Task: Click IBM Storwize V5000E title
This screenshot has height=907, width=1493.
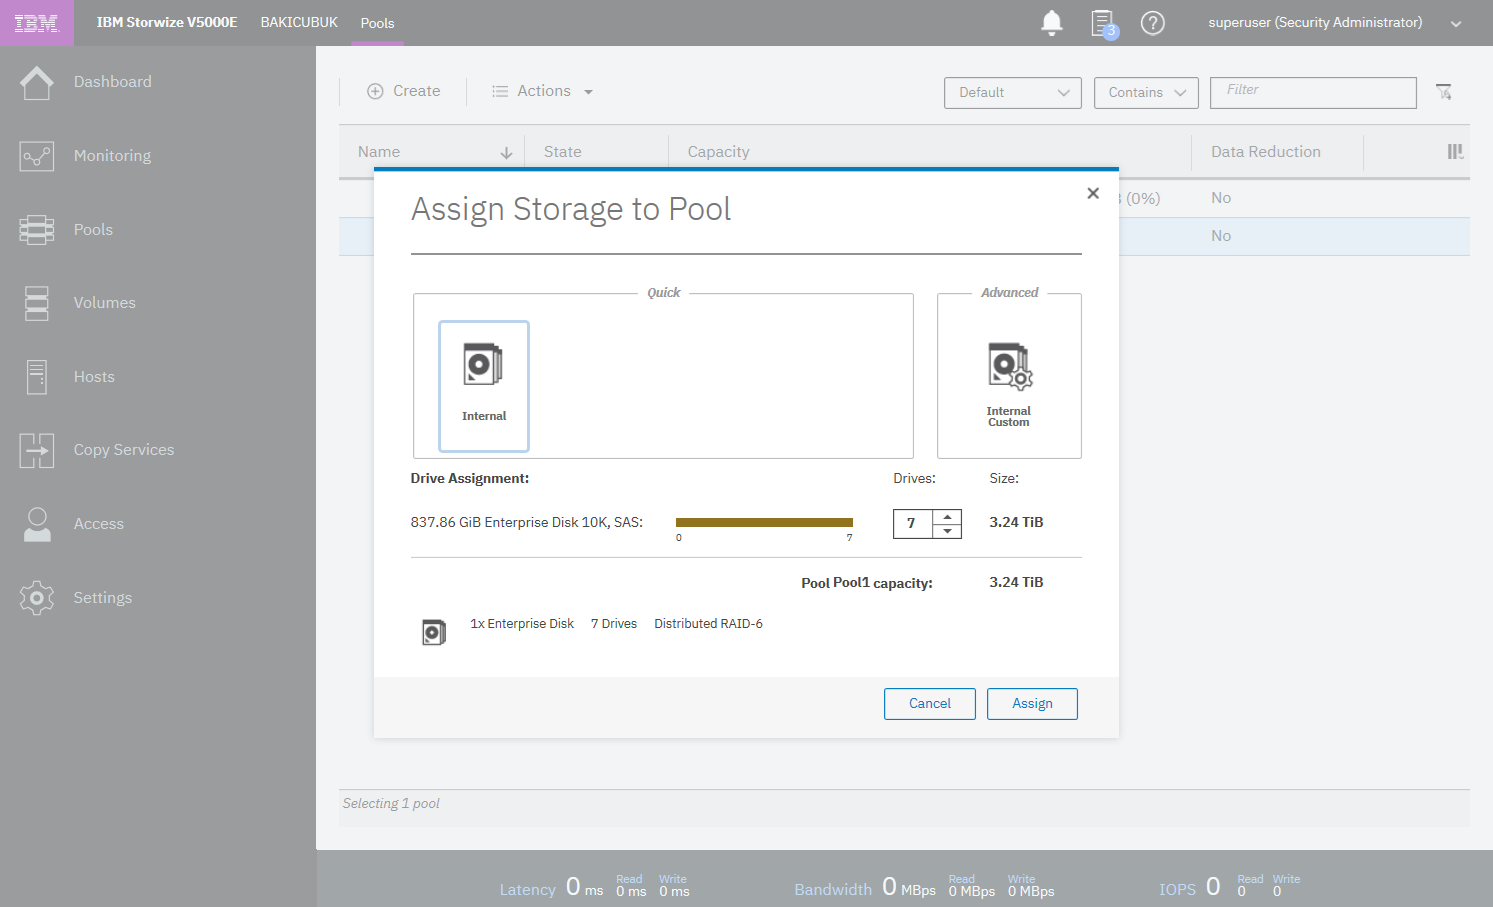Action: (x=167, y=22)
